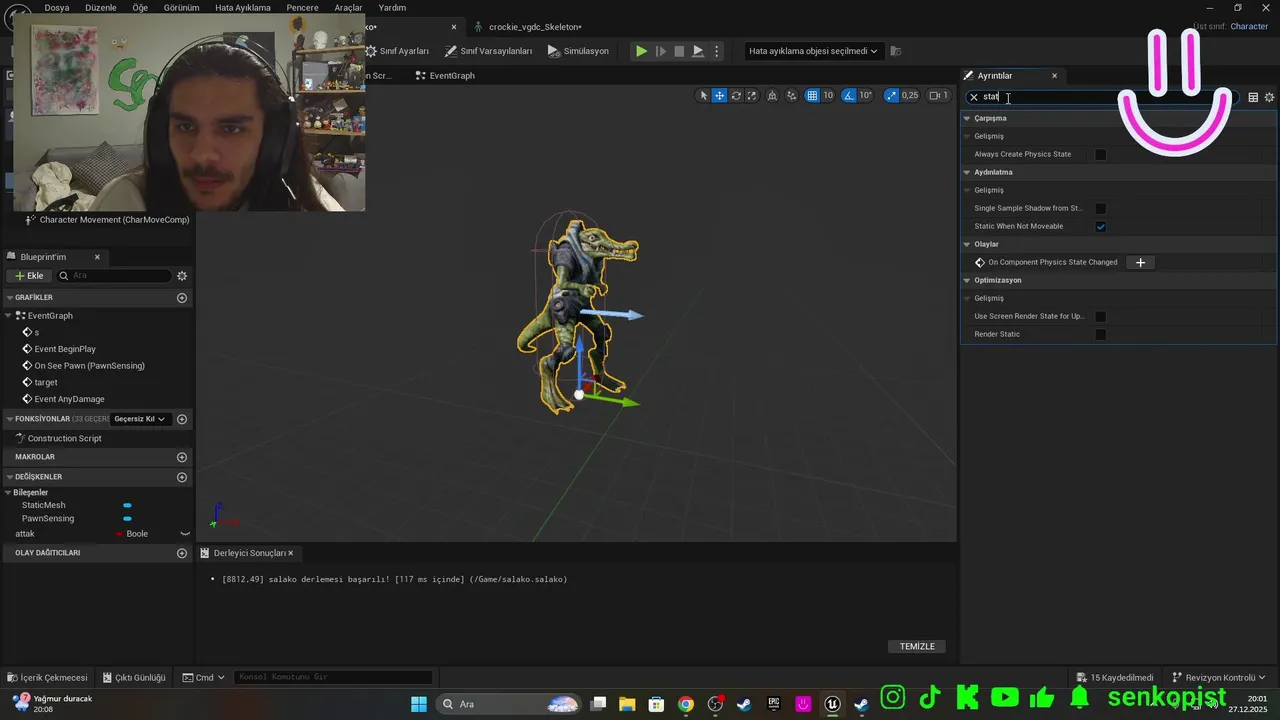This screenshot has height=720, width=1280.
Task: Click TEMİZLE to clear compiler results
Action: pyautogui.click(x=917, y=647)
